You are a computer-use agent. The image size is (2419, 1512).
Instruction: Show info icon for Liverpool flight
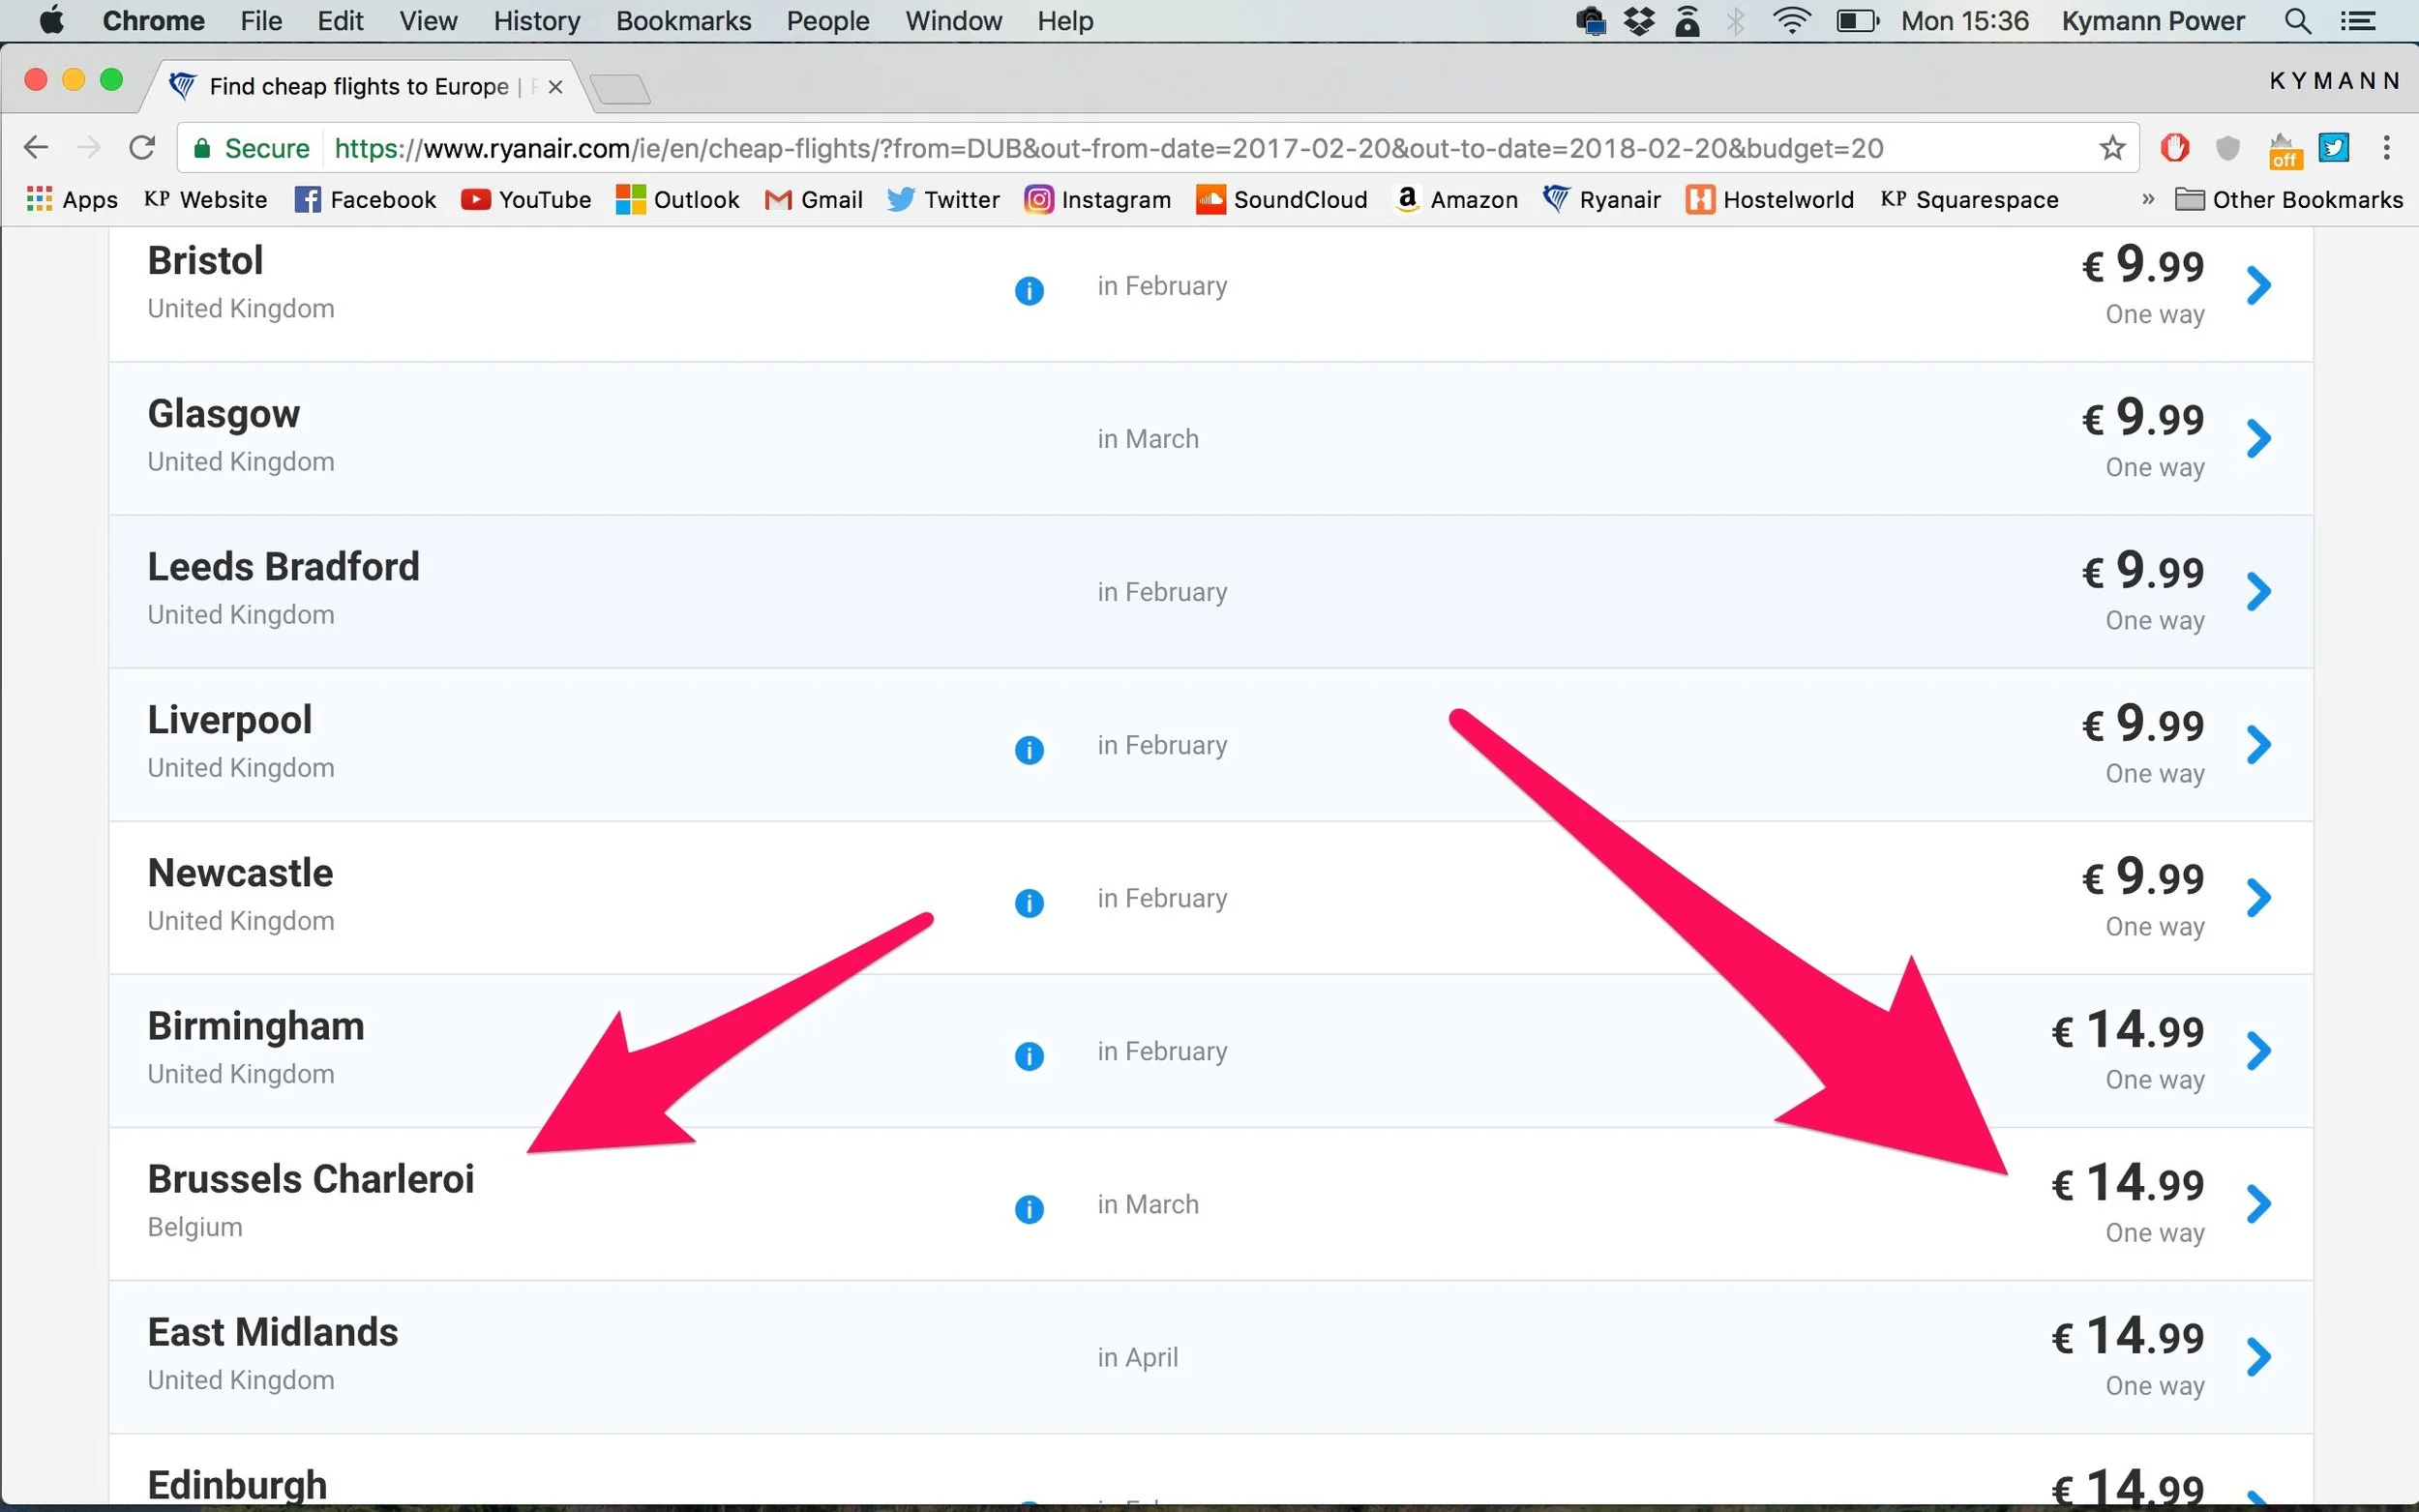pyautogui.click(x=1029, y=750)
